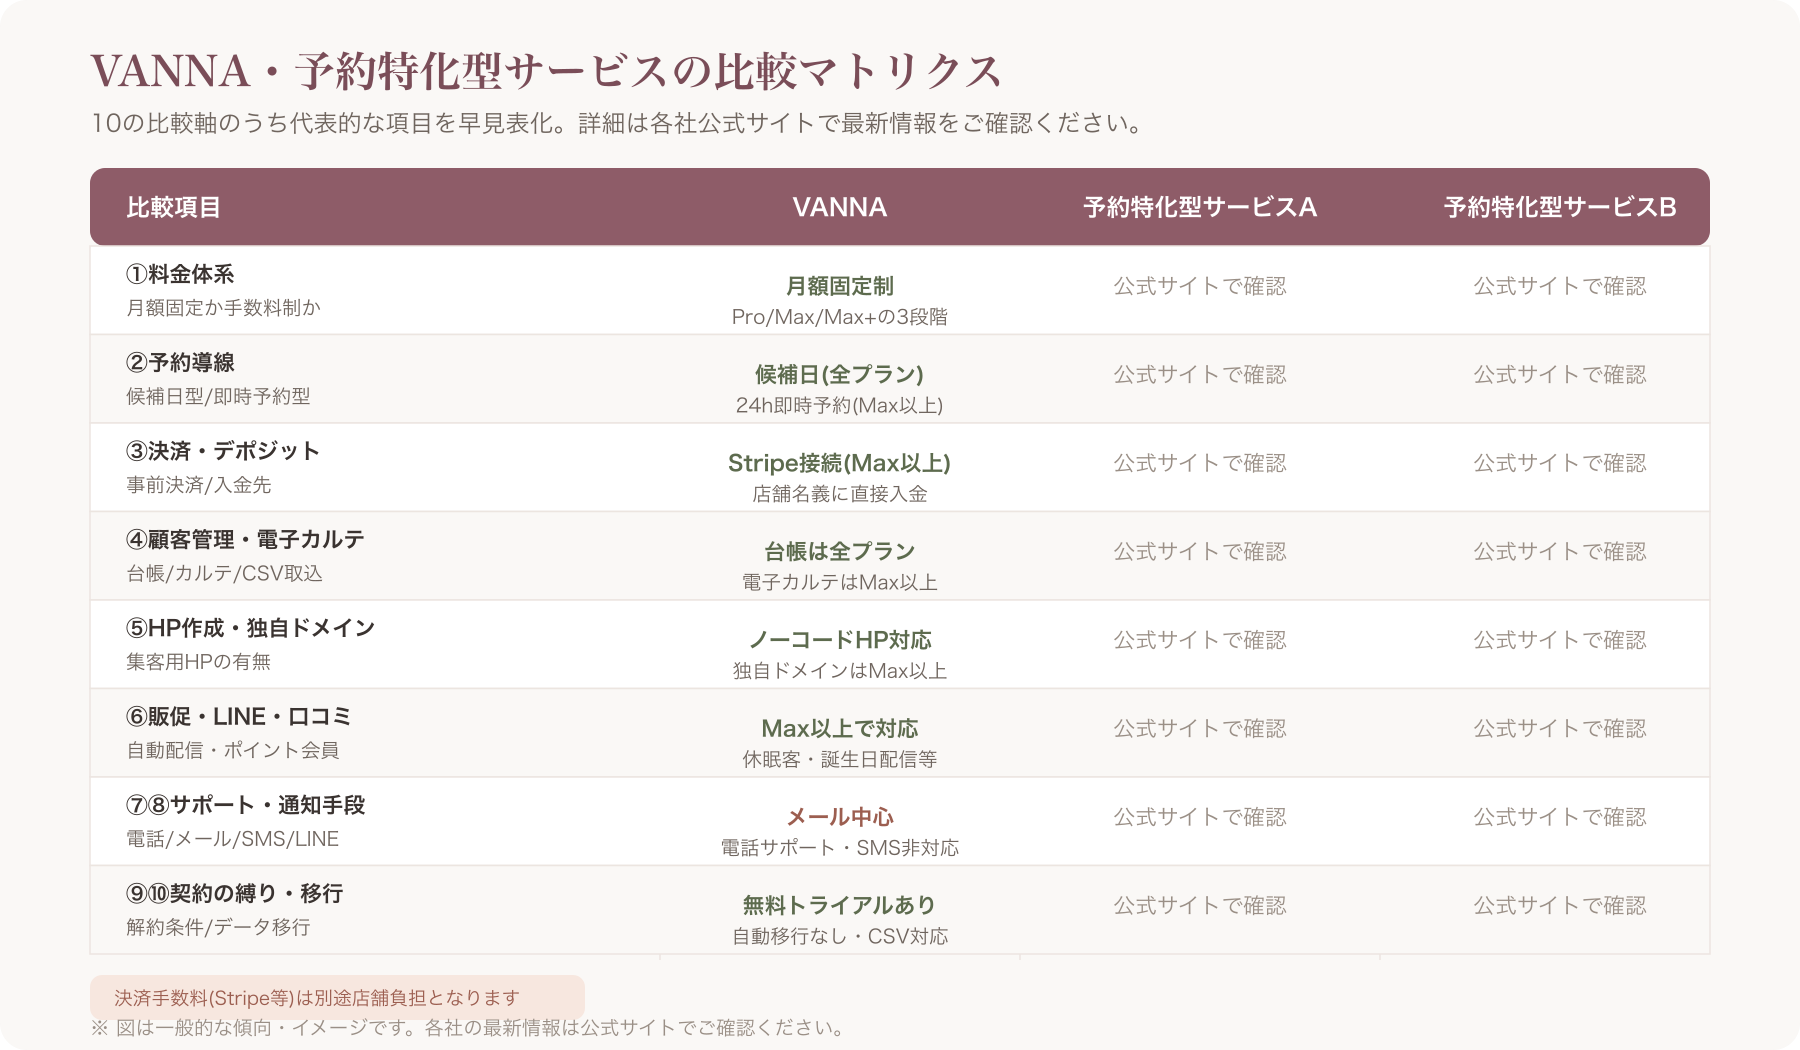Click the 'メール中心' cell value
The height and width of the screenshot is (1050, 1800).
point(840,817)
